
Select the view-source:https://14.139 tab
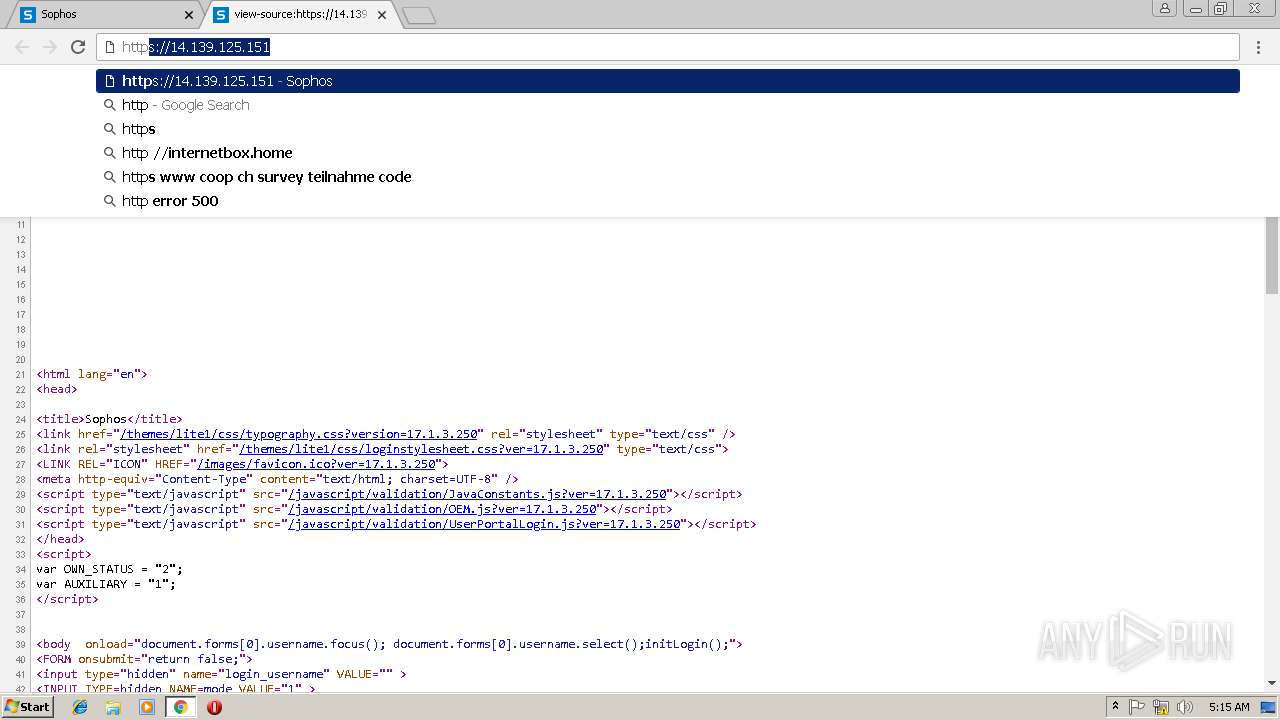(300, 15)
